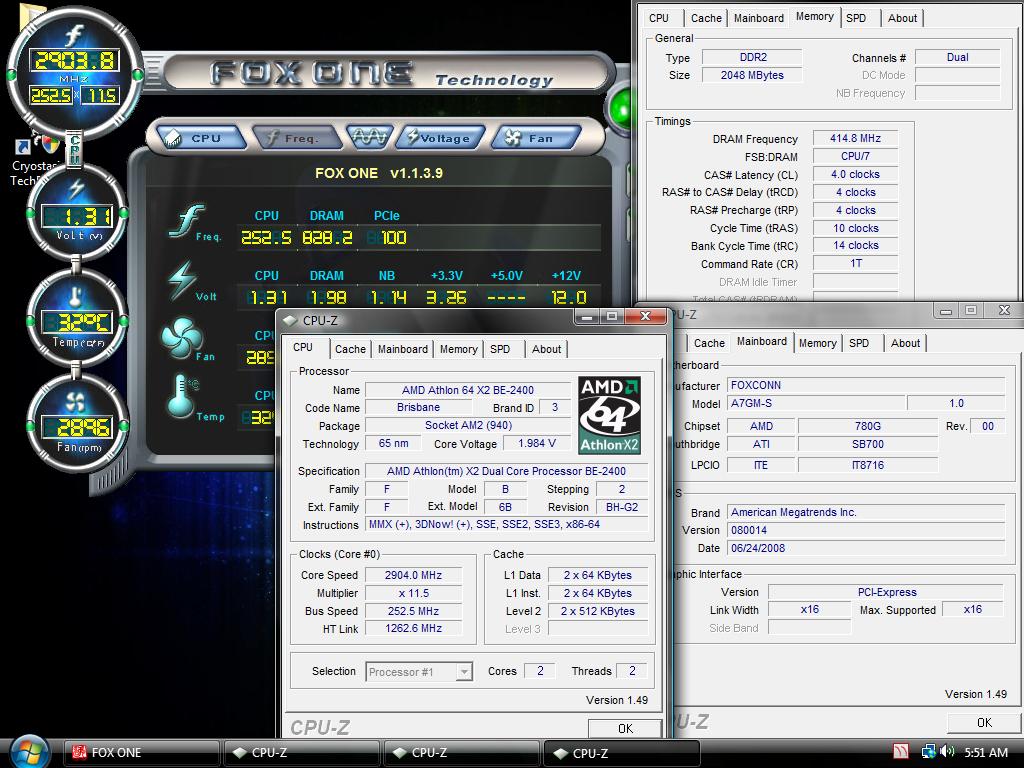Click the PCIe 100 readout in Fox One
Viewport: 1024px width, 768px height.
coord(387,237)
